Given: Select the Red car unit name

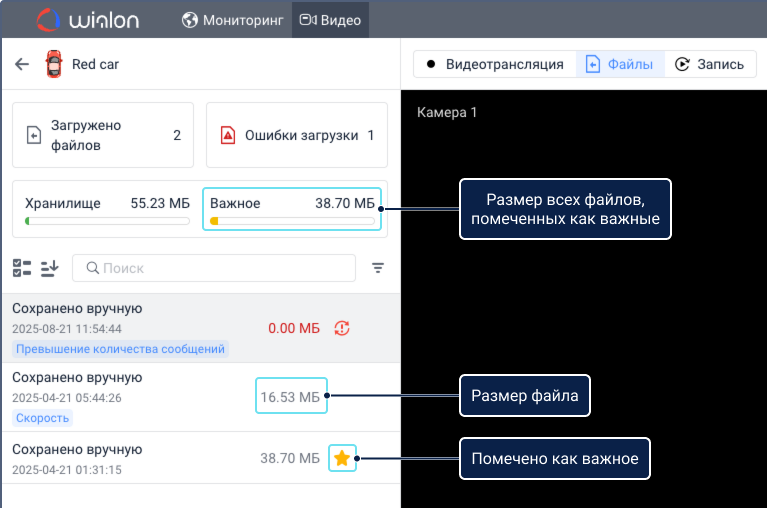Looking at the screenshot, I should (x=95, y=65).
